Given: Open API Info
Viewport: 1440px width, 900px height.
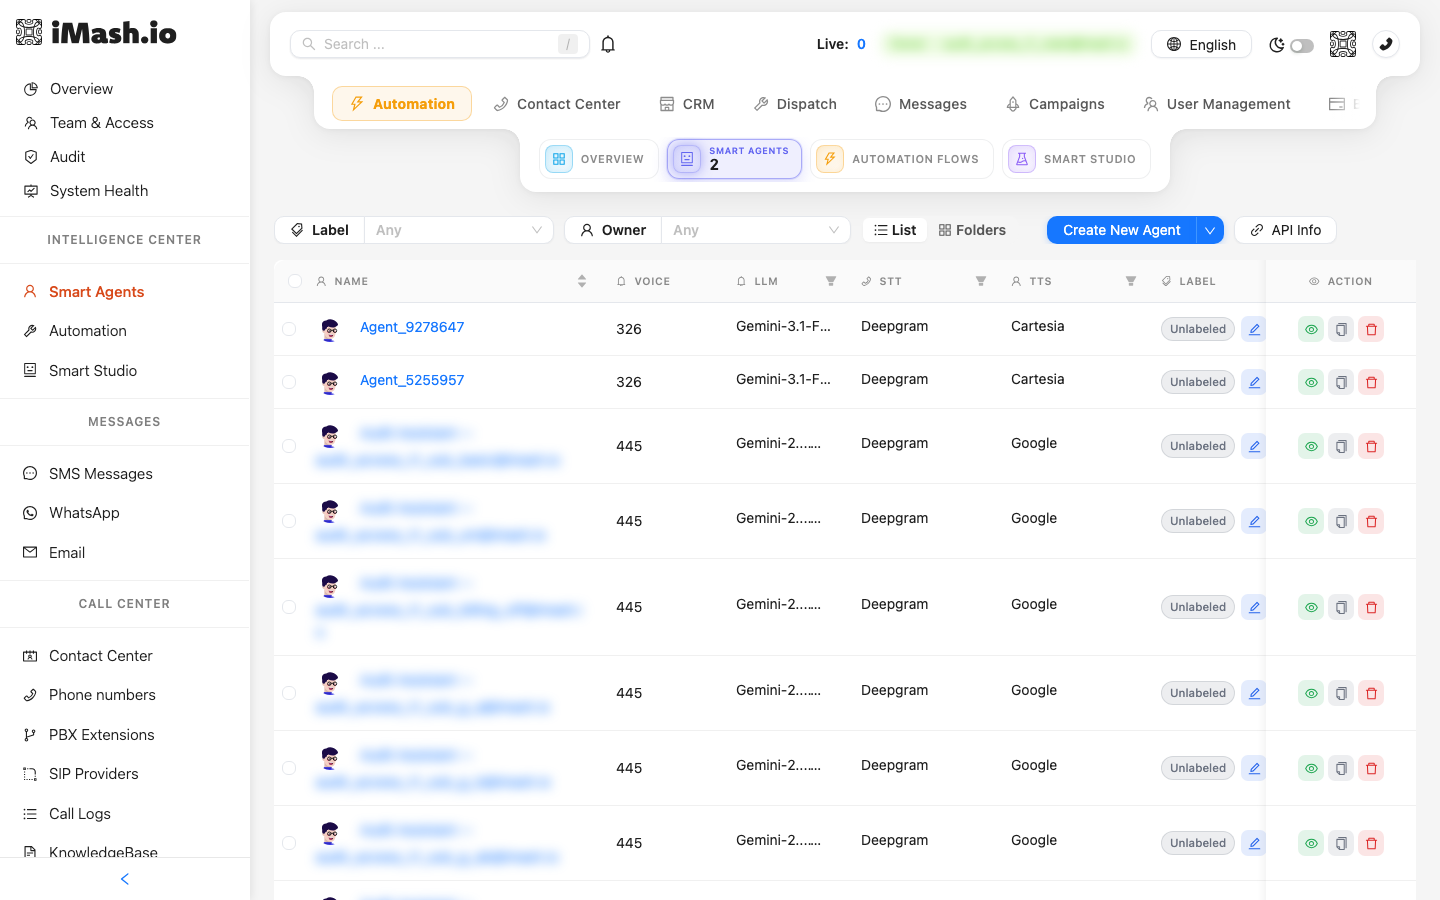Looking at the screenshot, I should [x=1285, y=230].
